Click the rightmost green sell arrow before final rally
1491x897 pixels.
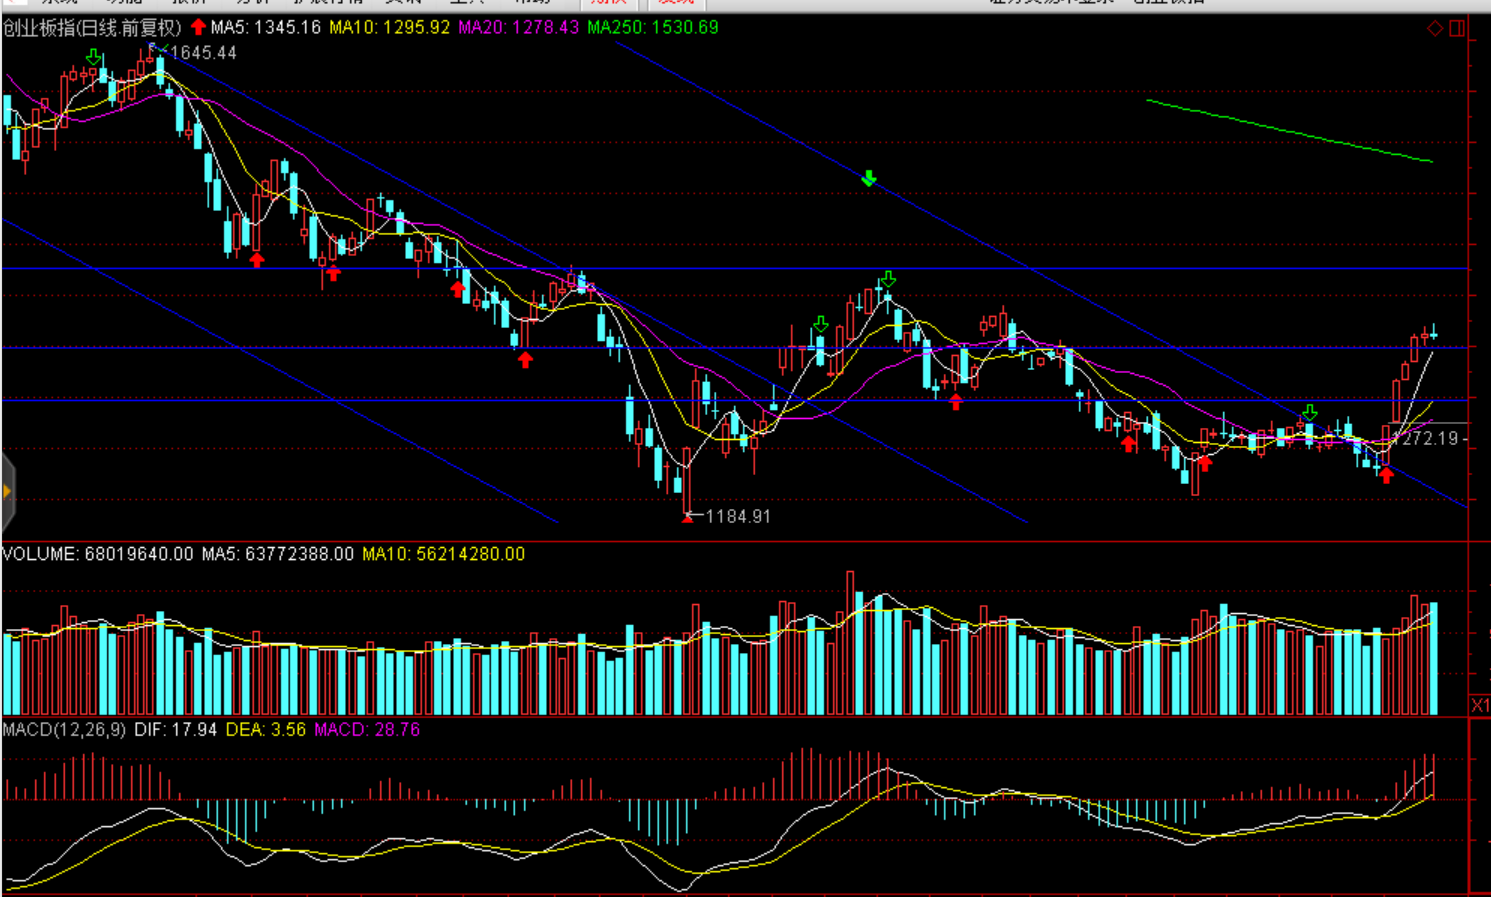point(1309,412)
